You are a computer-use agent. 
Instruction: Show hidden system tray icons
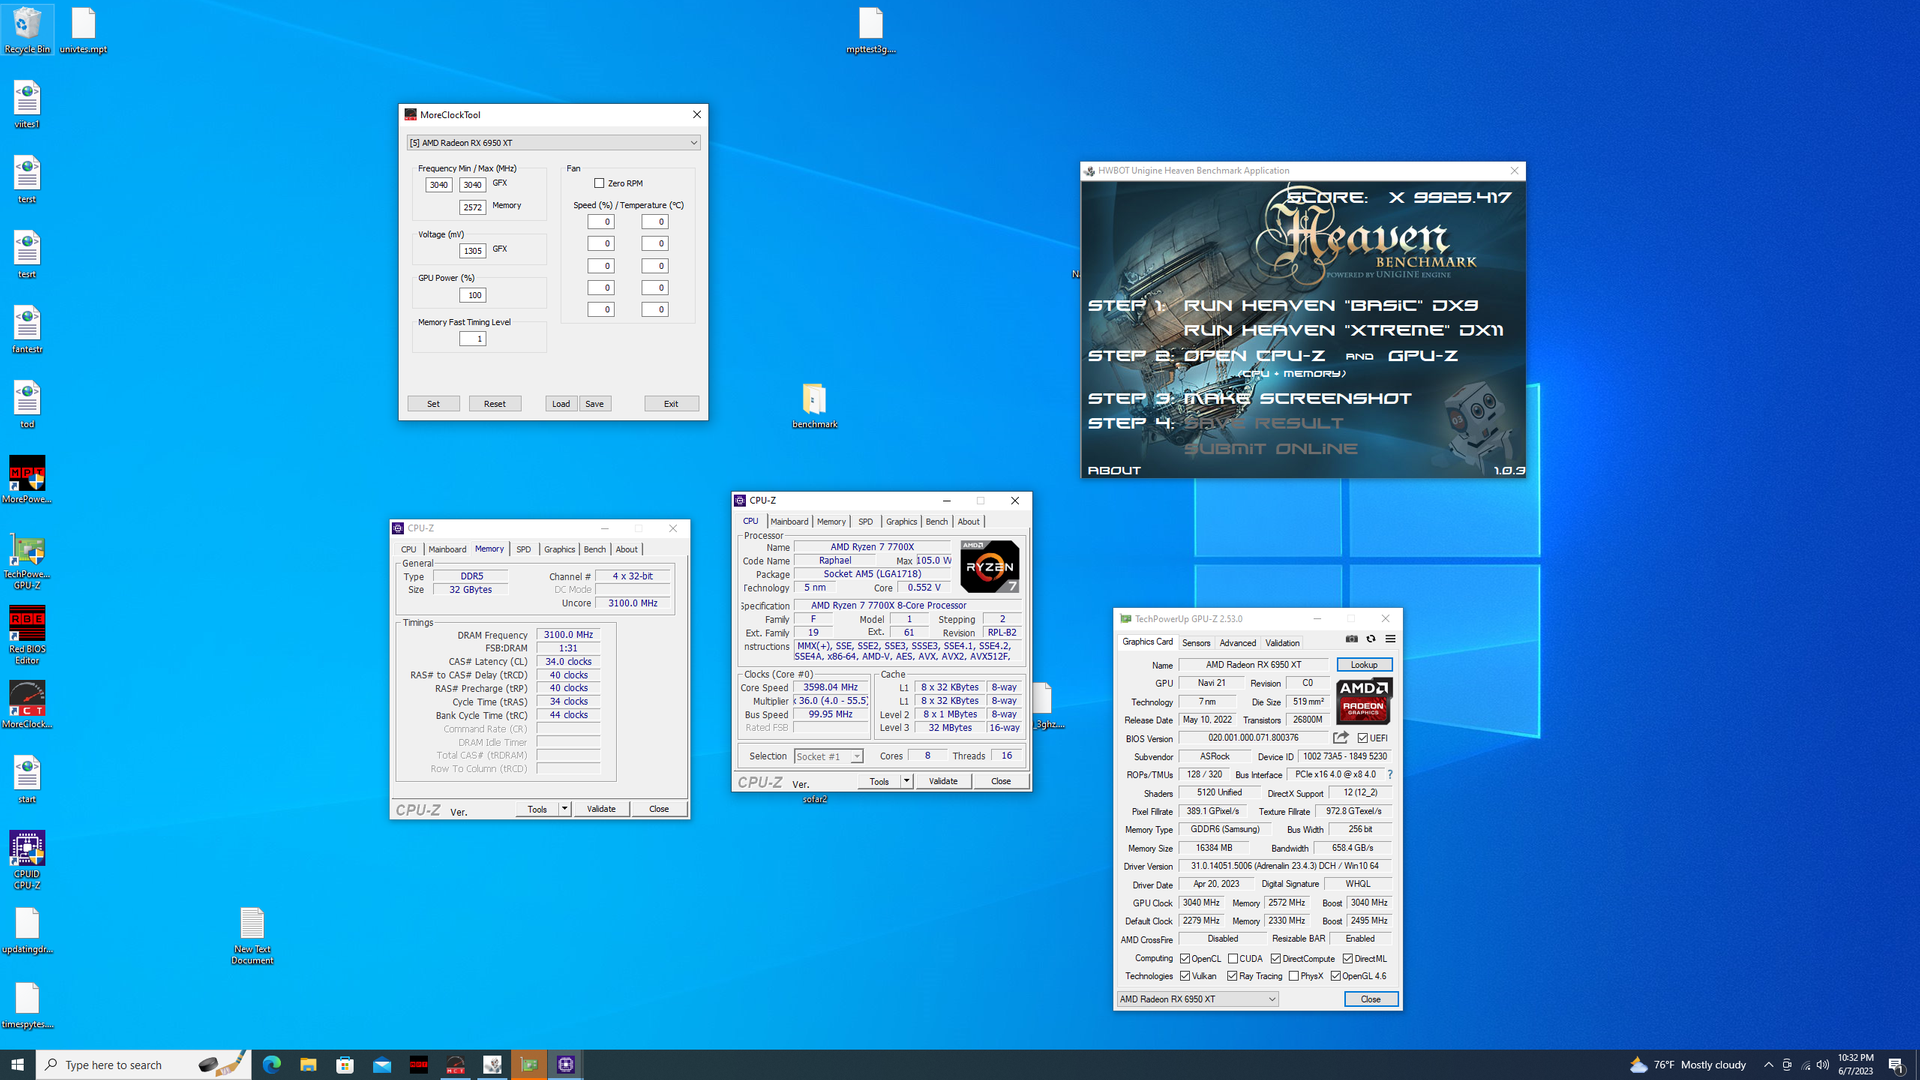click(x=1768, y=1065)
